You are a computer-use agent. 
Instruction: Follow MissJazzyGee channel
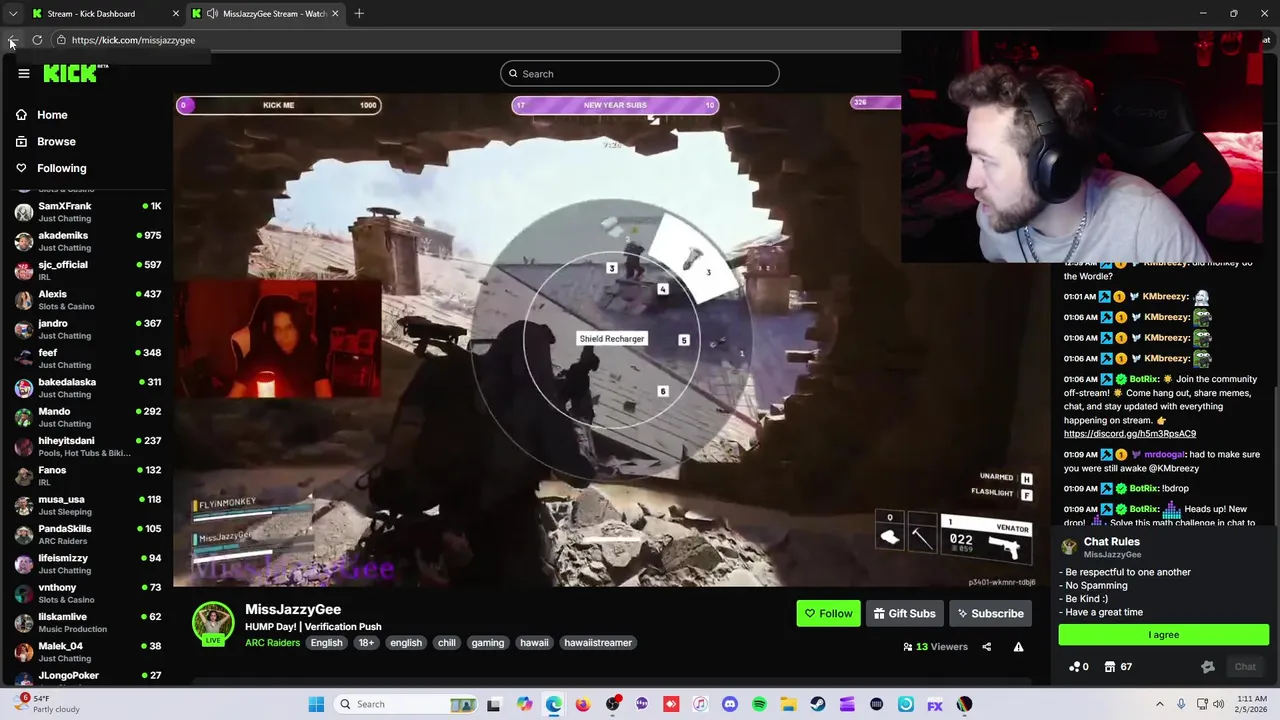point(829,613)
